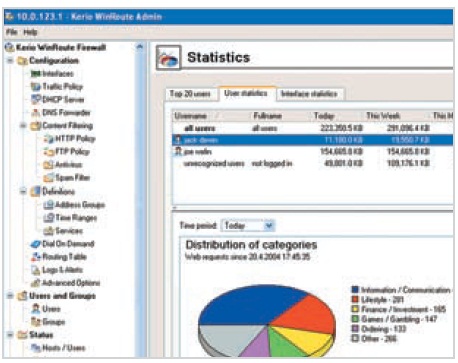The image size is (458, 363).
Task: Select the joe wells user row
Action: point(312,152)
